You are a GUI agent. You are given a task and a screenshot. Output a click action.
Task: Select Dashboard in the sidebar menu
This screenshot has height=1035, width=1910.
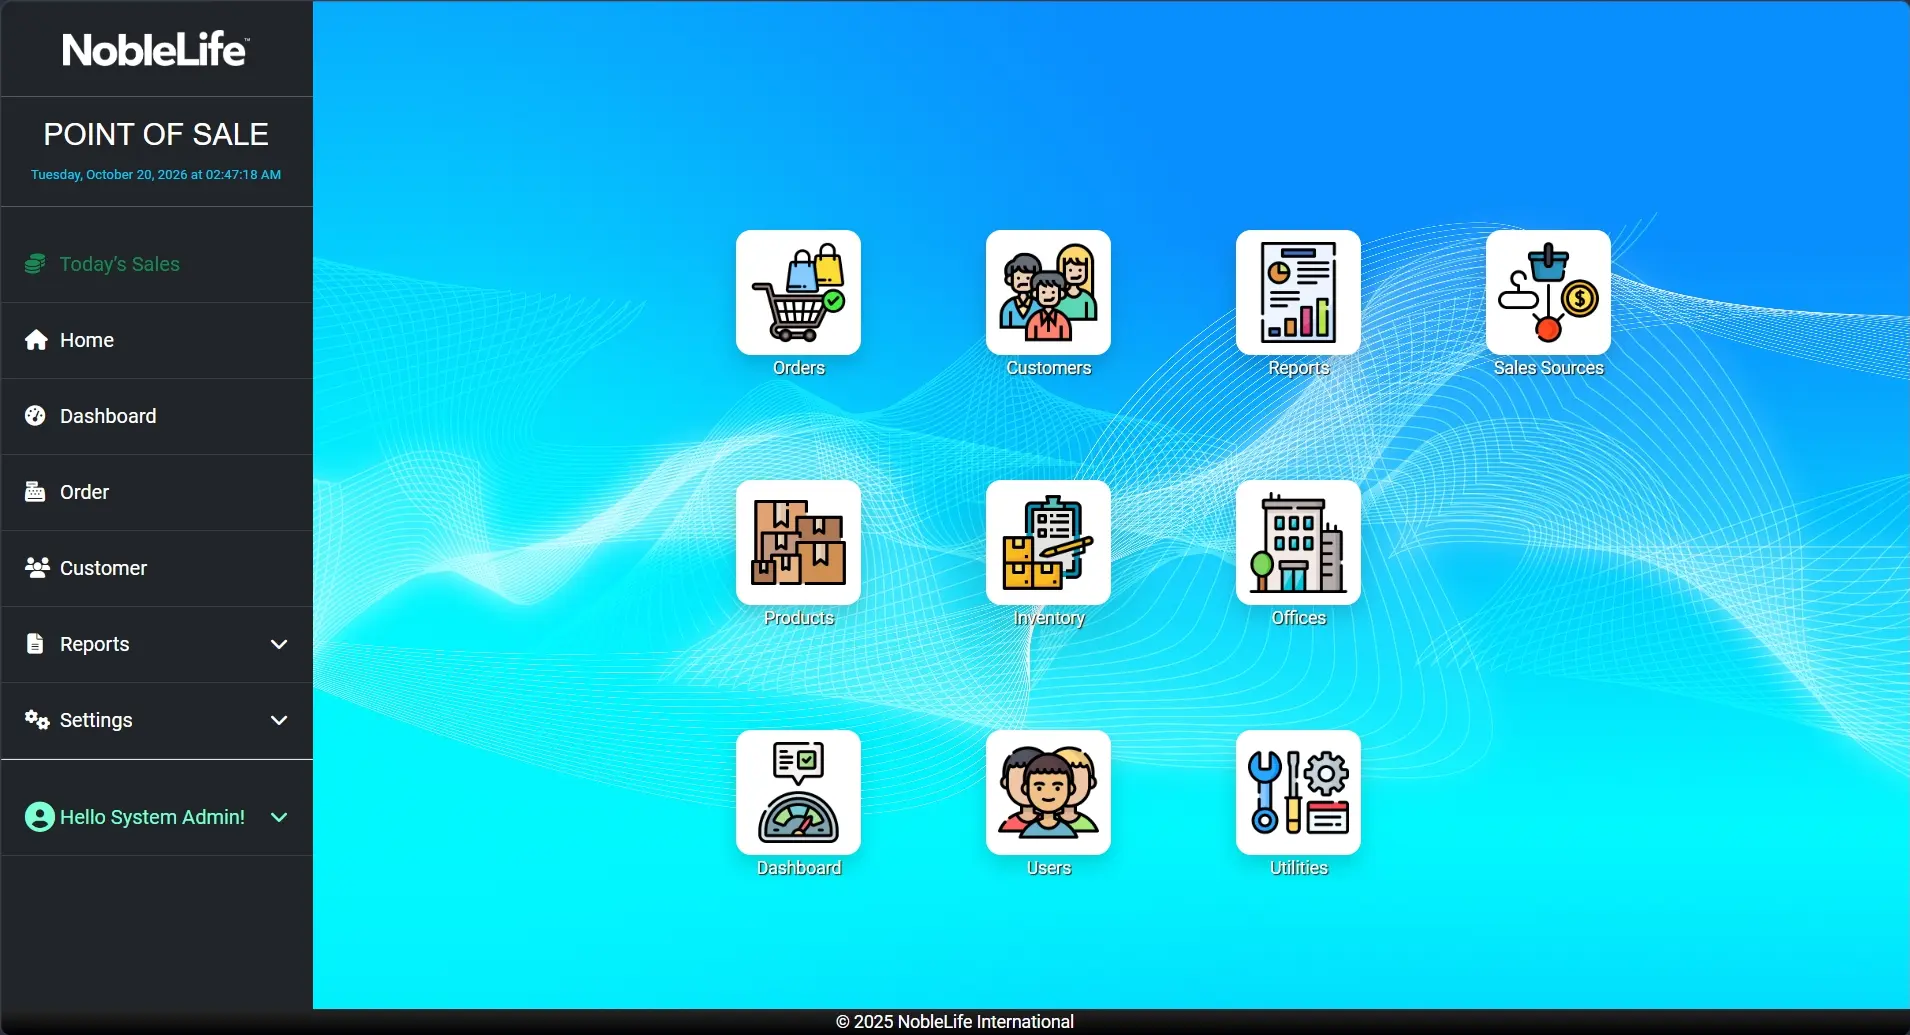click(157, 416)
